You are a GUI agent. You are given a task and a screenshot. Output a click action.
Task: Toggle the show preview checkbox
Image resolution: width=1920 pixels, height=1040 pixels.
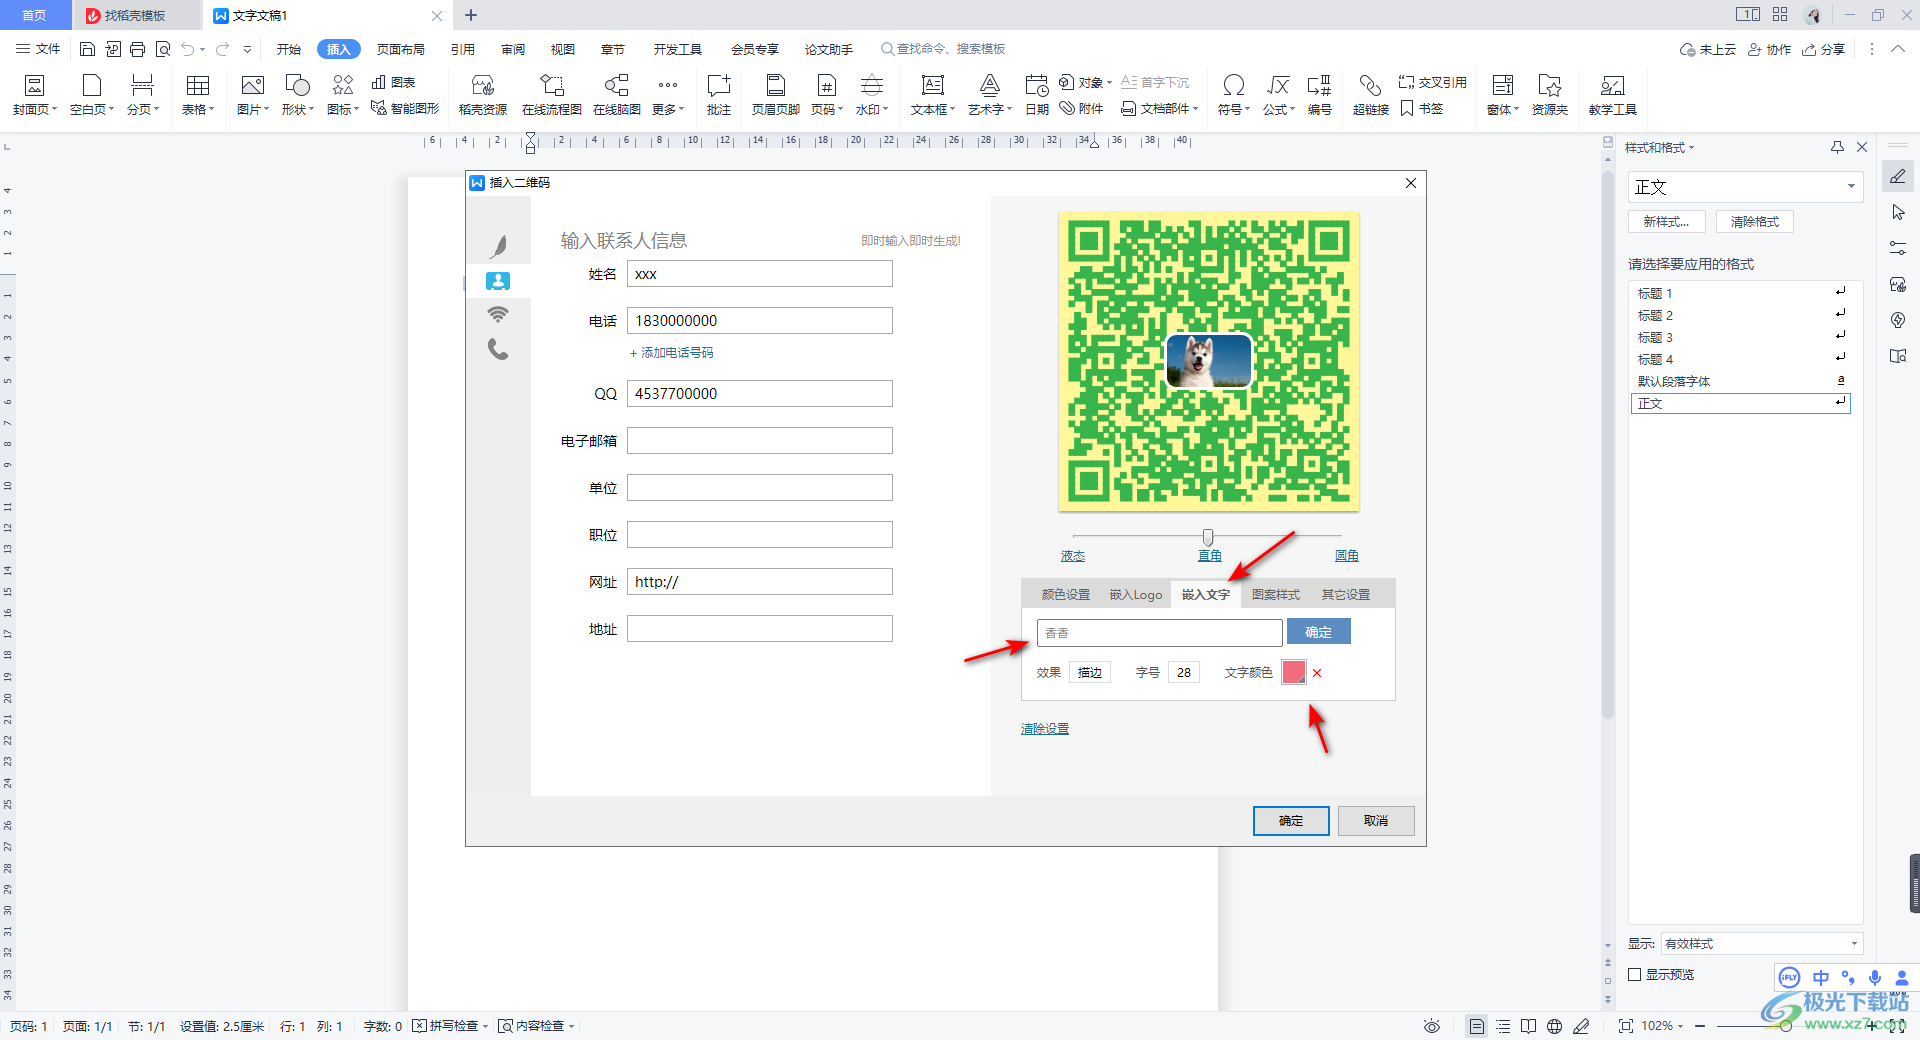tap(1635, 974)
